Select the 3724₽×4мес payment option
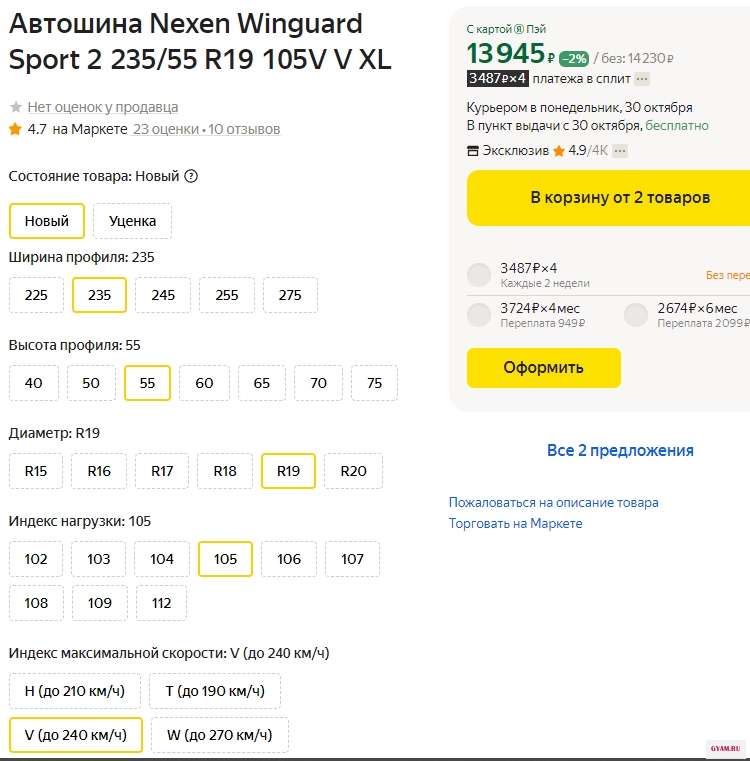The width and height of the screenshot is (750, 761). [x=479, y=315]
